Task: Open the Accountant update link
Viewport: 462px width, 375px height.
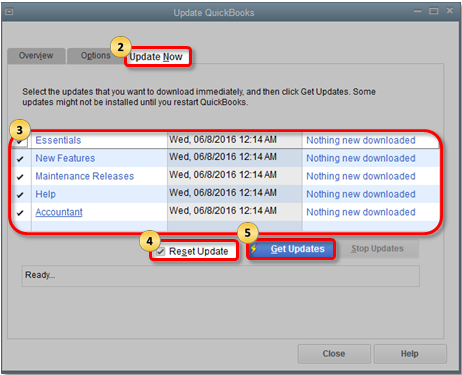Action: (59, 212)
